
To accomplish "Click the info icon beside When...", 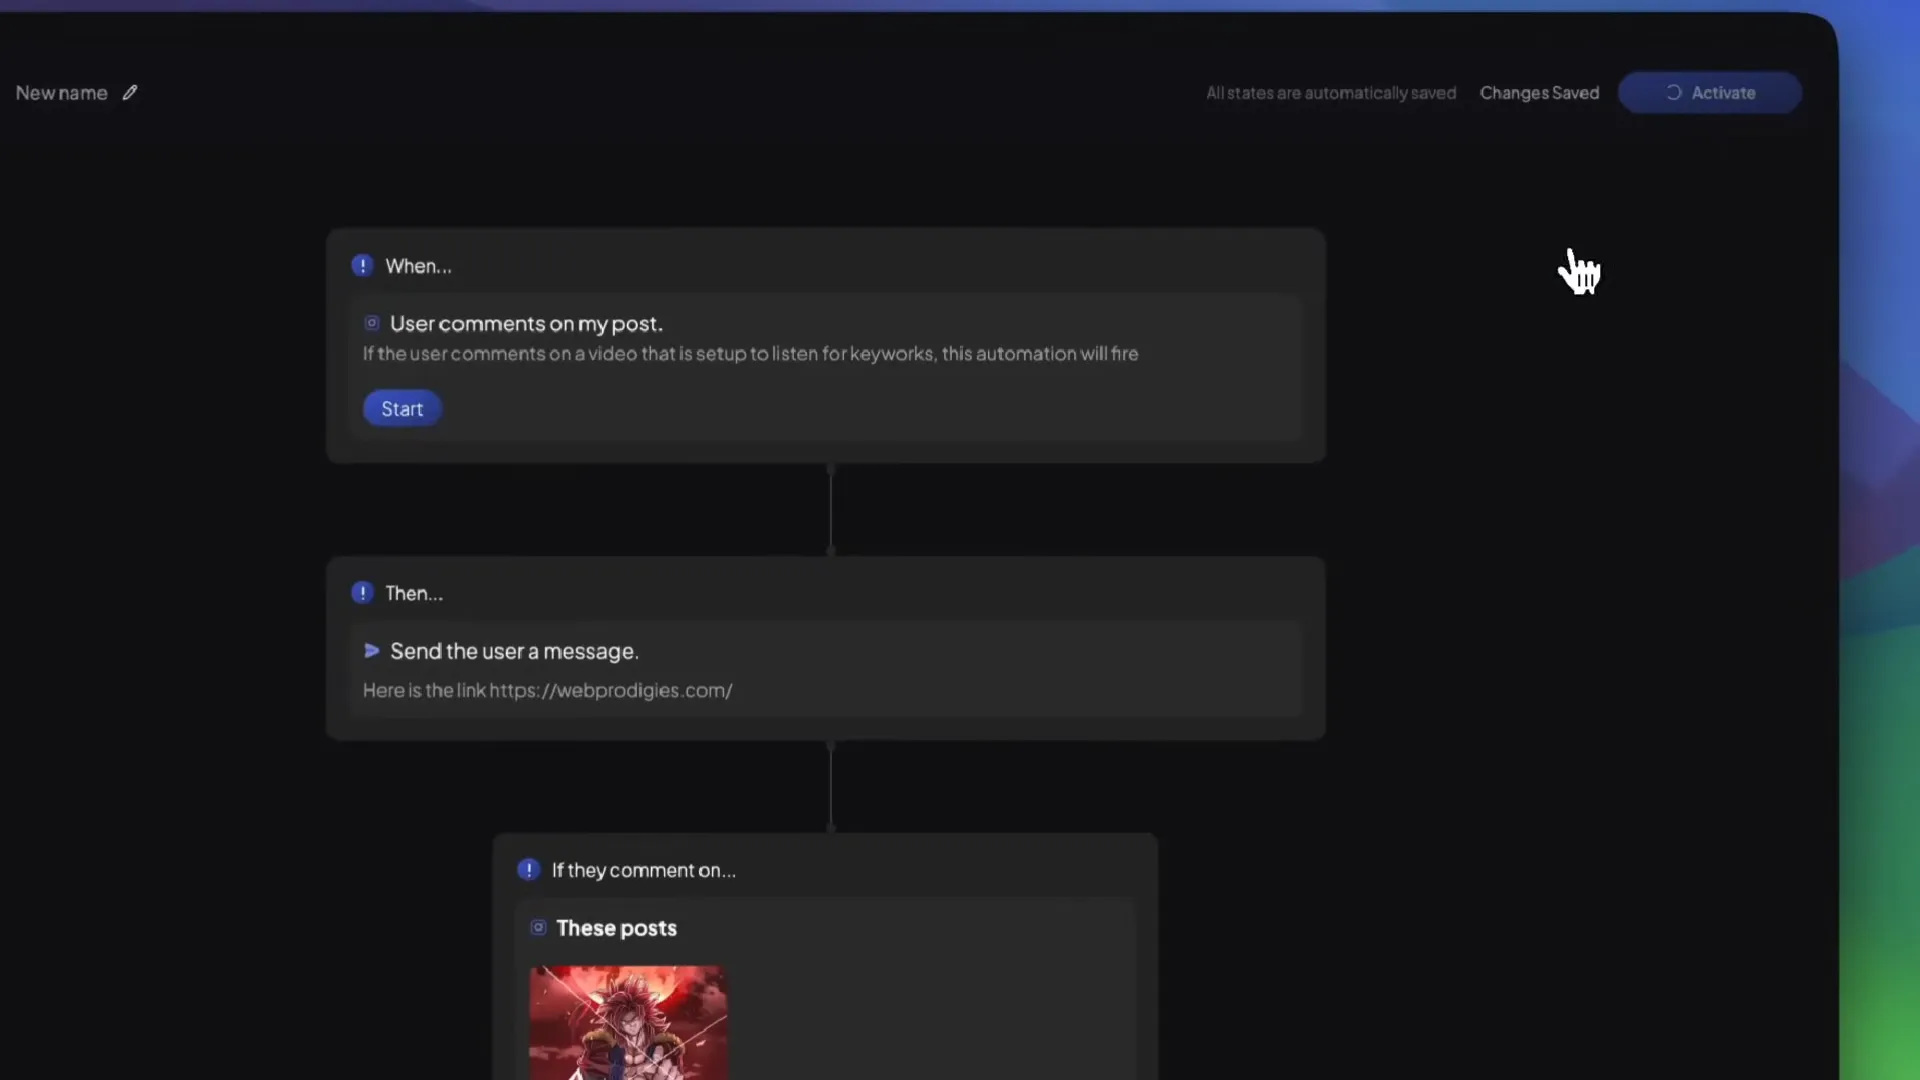I will point(362,266).
